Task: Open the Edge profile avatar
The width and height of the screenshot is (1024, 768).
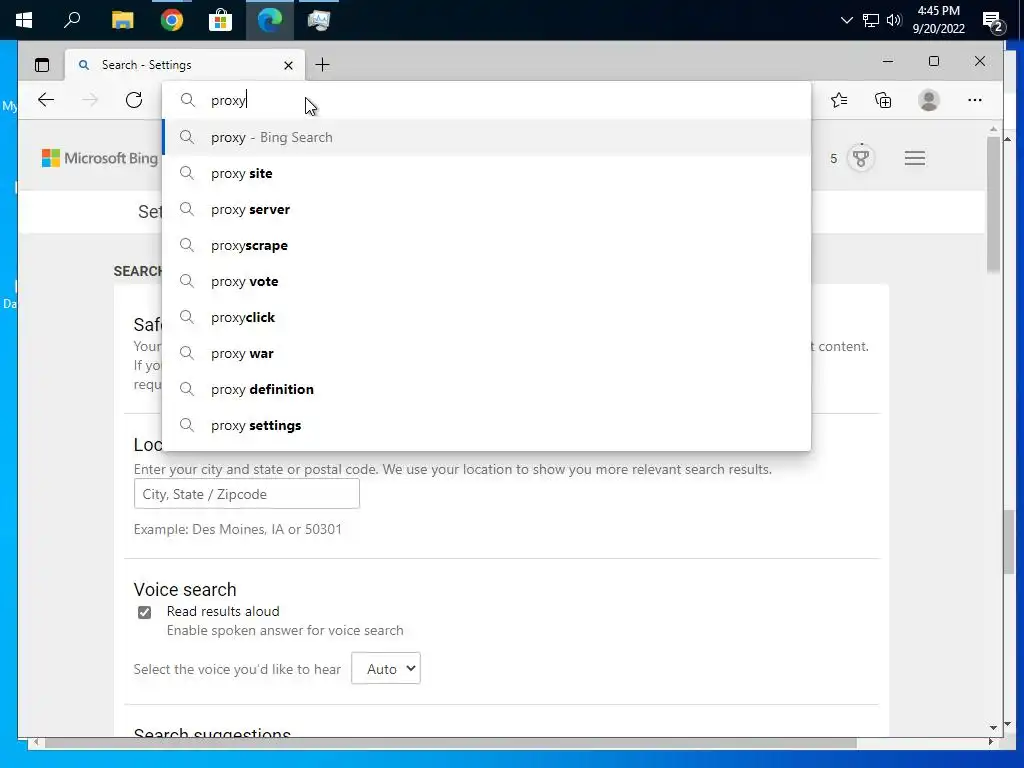Action: (x=929, y=100)
